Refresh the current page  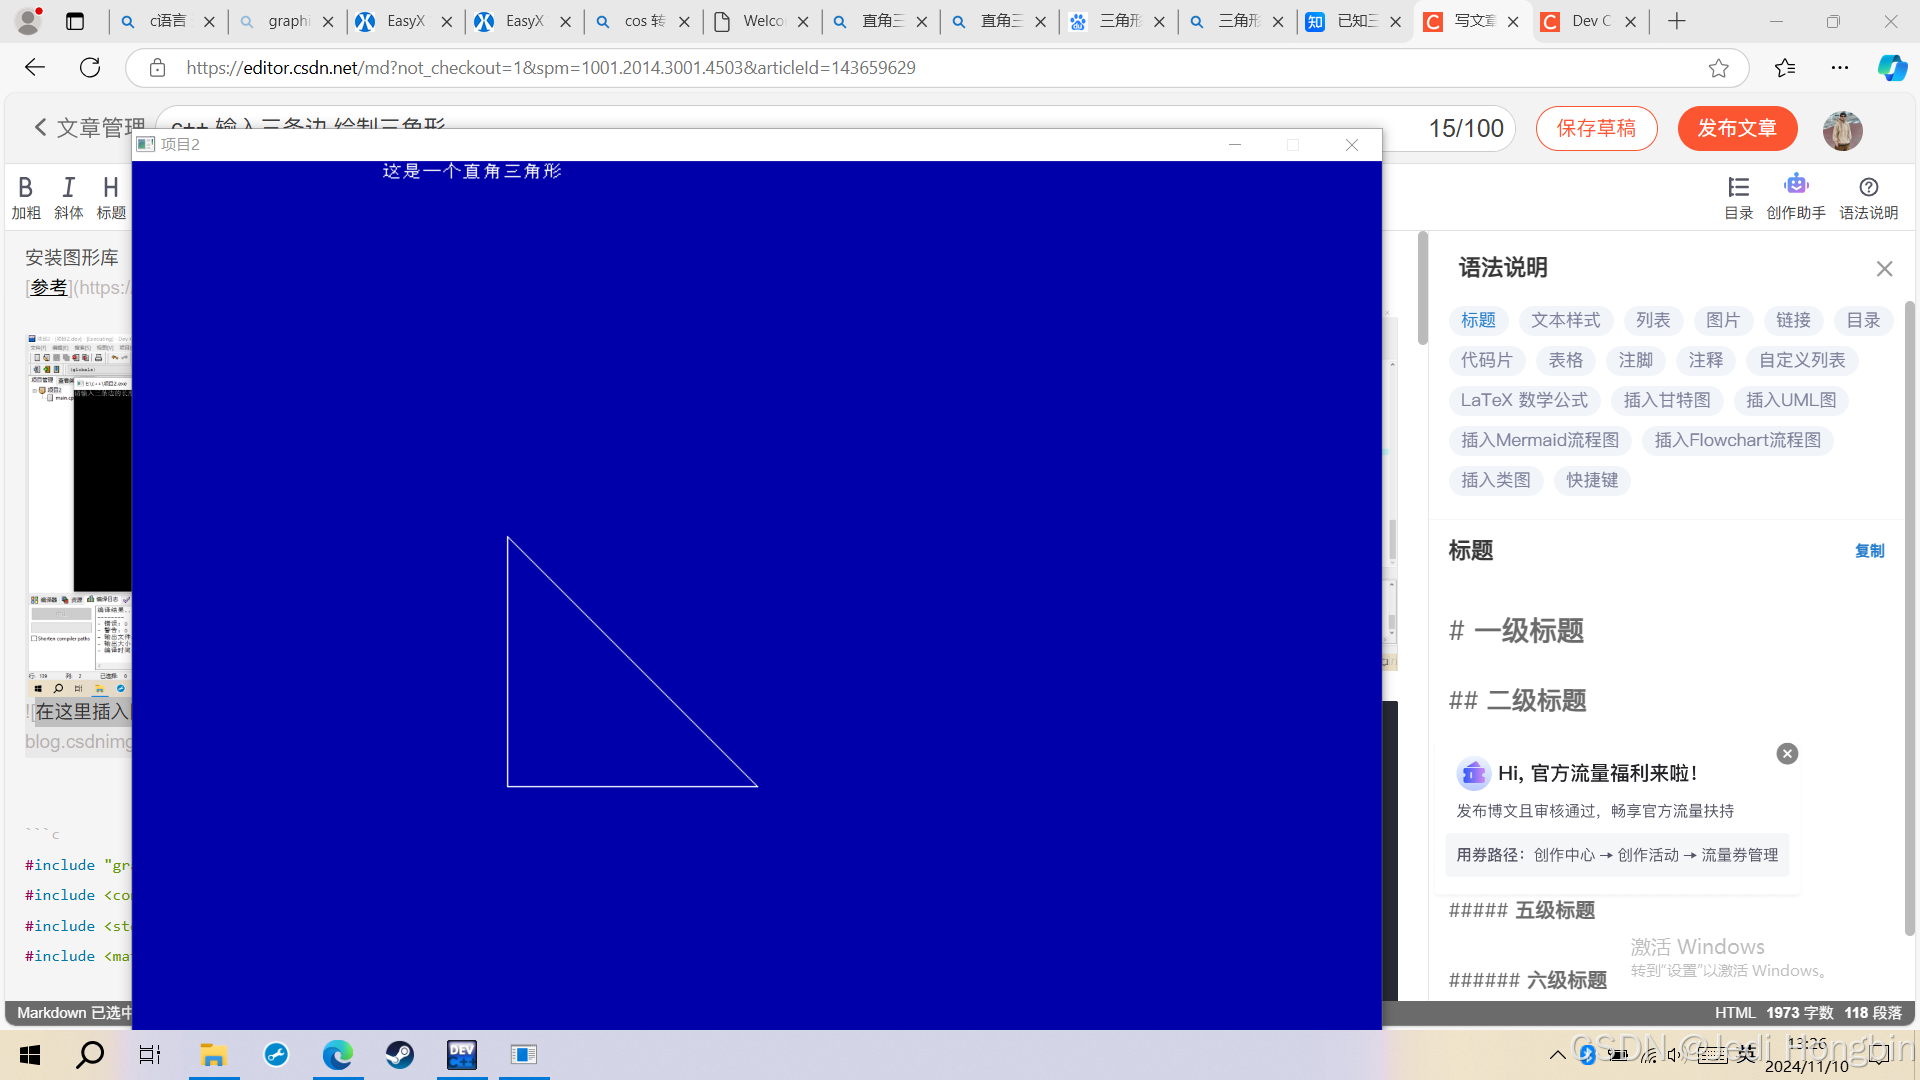point(90,68)
